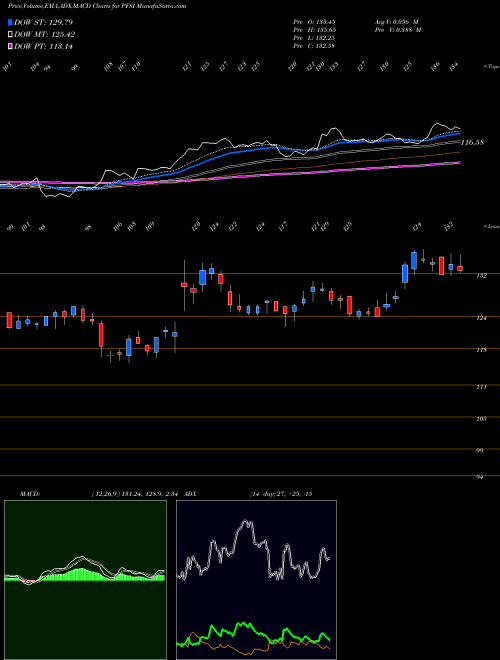Open the green MACD histogram panel

[x=85, y=580]
